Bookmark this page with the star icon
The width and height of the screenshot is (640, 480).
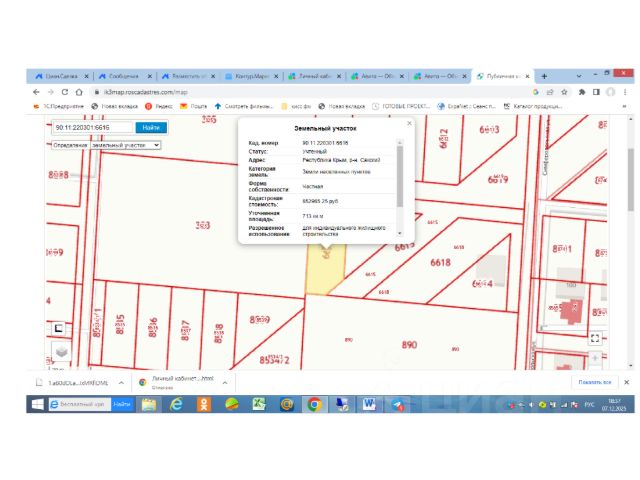[x=564, y=92]
